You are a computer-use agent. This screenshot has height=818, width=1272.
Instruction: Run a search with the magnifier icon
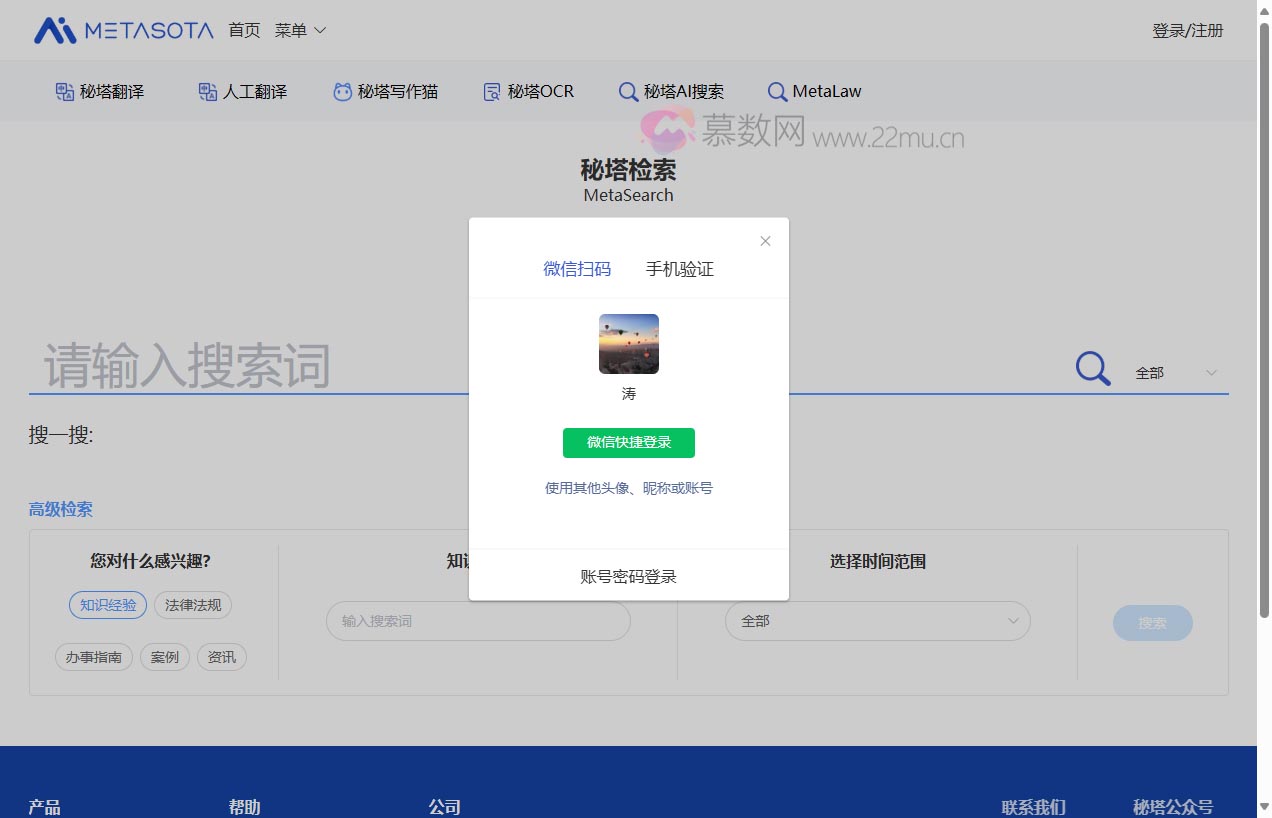[1091, 368]
